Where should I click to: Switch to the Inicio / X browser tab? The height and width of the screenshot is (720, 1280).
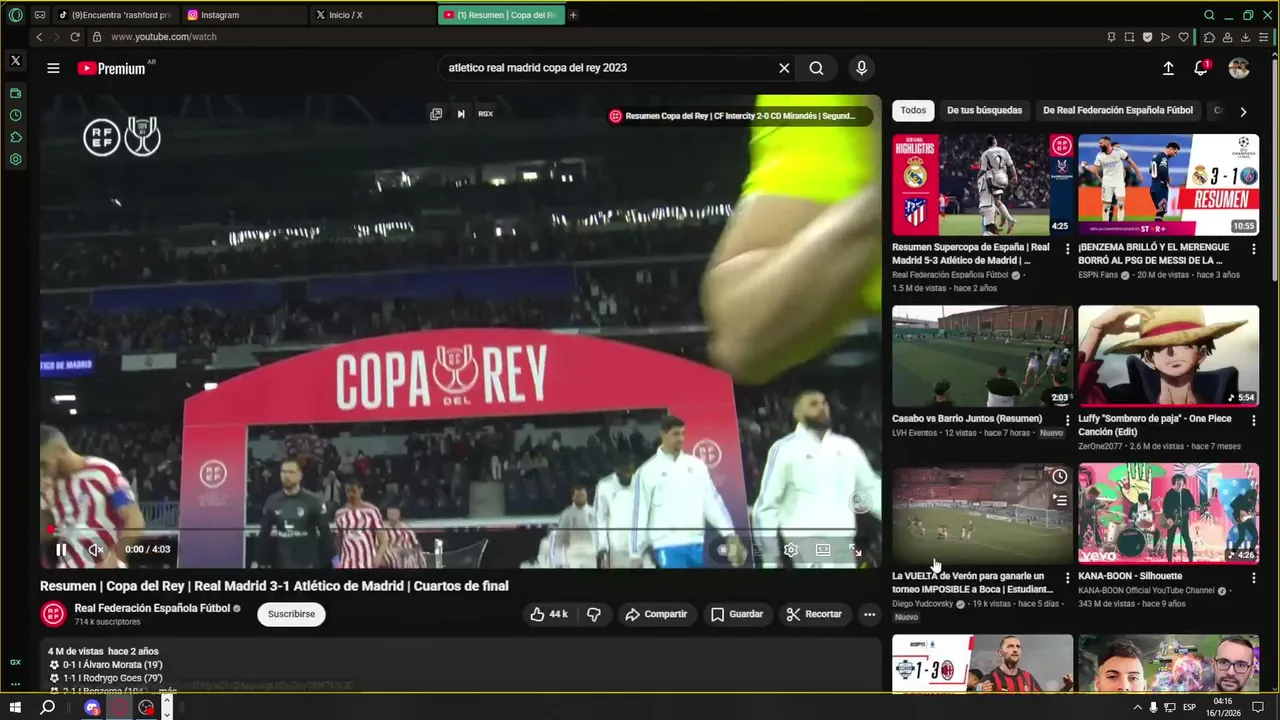[371, 15]
